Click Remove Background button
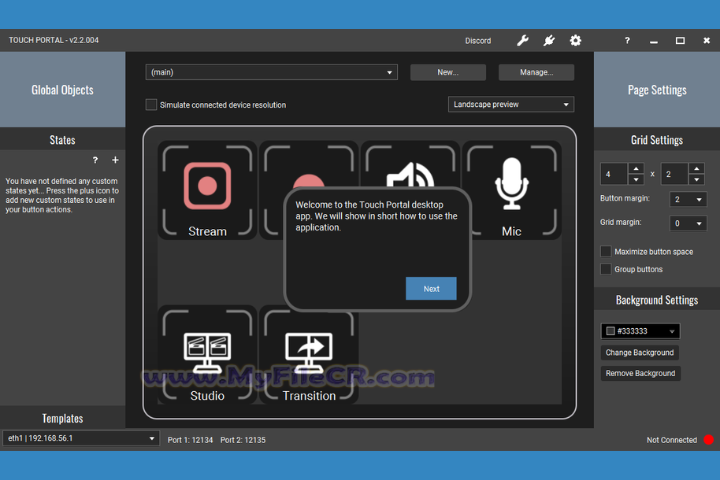The height and width of the screenshot is (480, 720). pyautogui.click(x=640, y=373)
